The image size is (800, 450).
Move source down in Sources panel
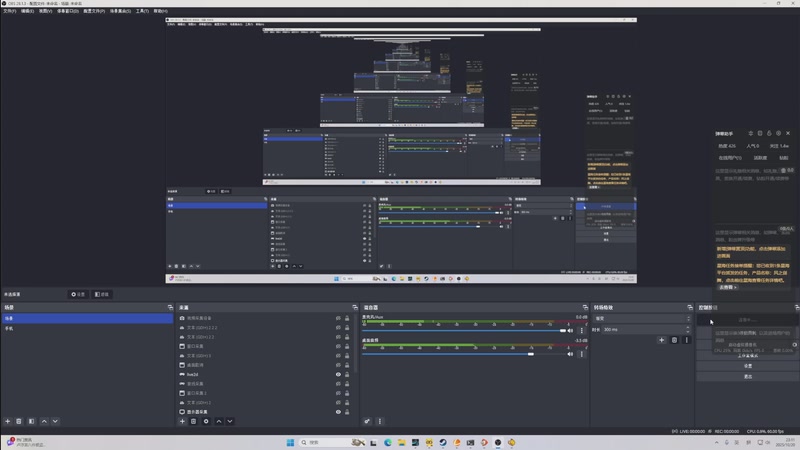pos(230,421)
